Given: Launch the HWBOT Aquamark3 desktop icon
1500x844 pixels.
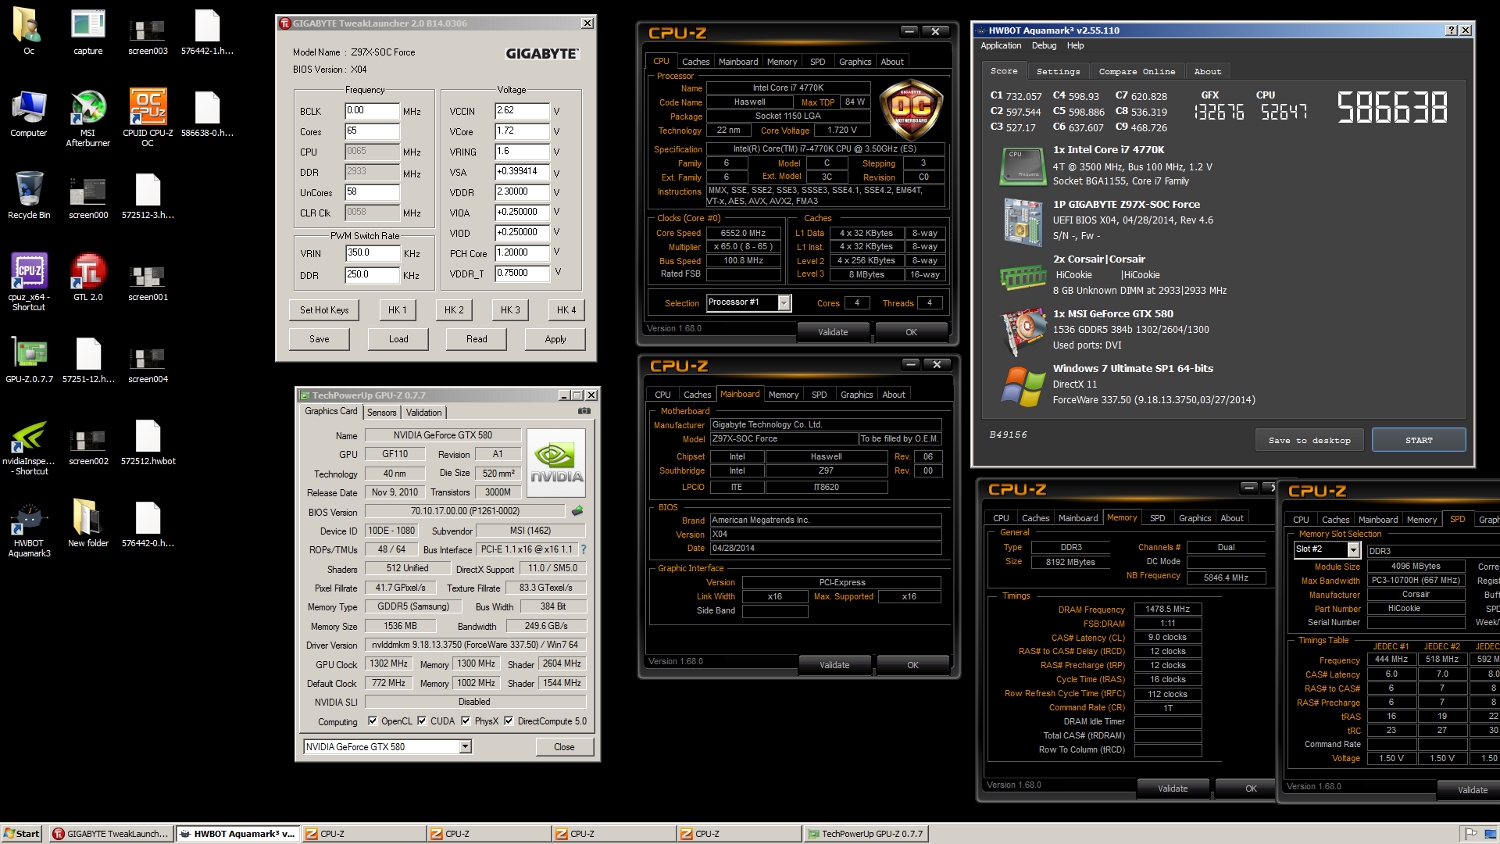Looking at the screenshot, I should coord(28,529).
